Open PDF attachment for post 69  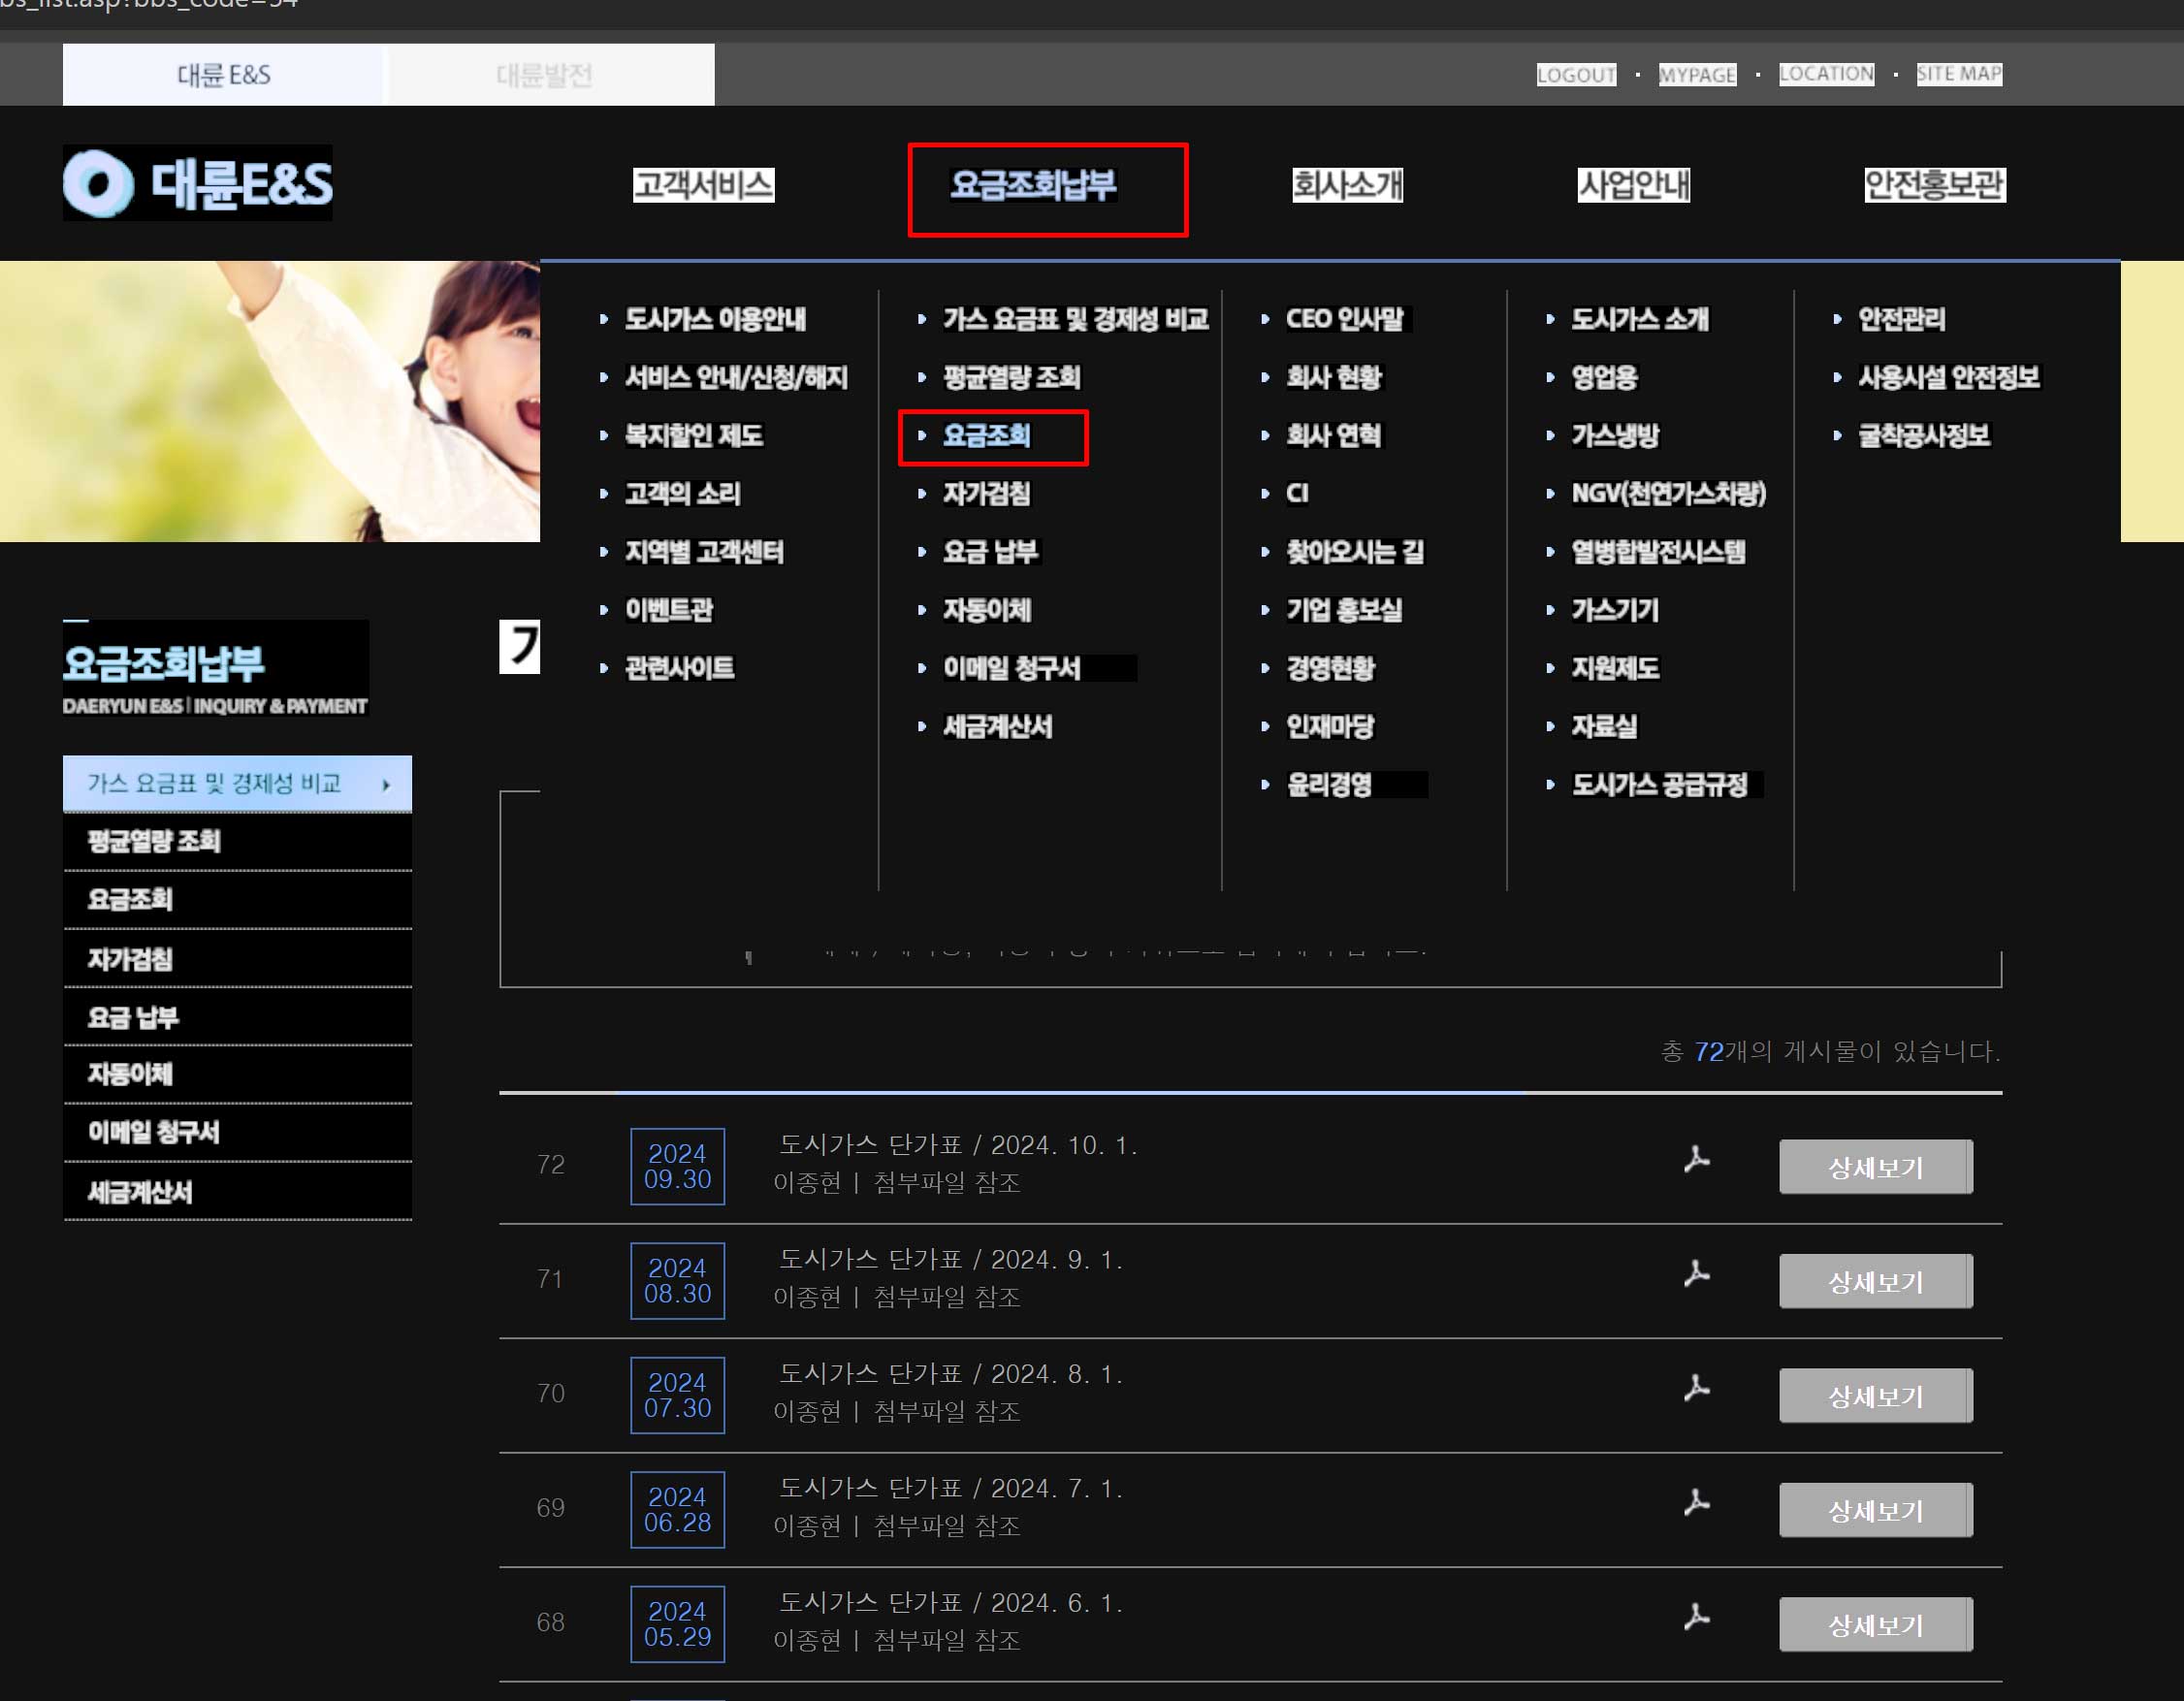[1696, 1503]
